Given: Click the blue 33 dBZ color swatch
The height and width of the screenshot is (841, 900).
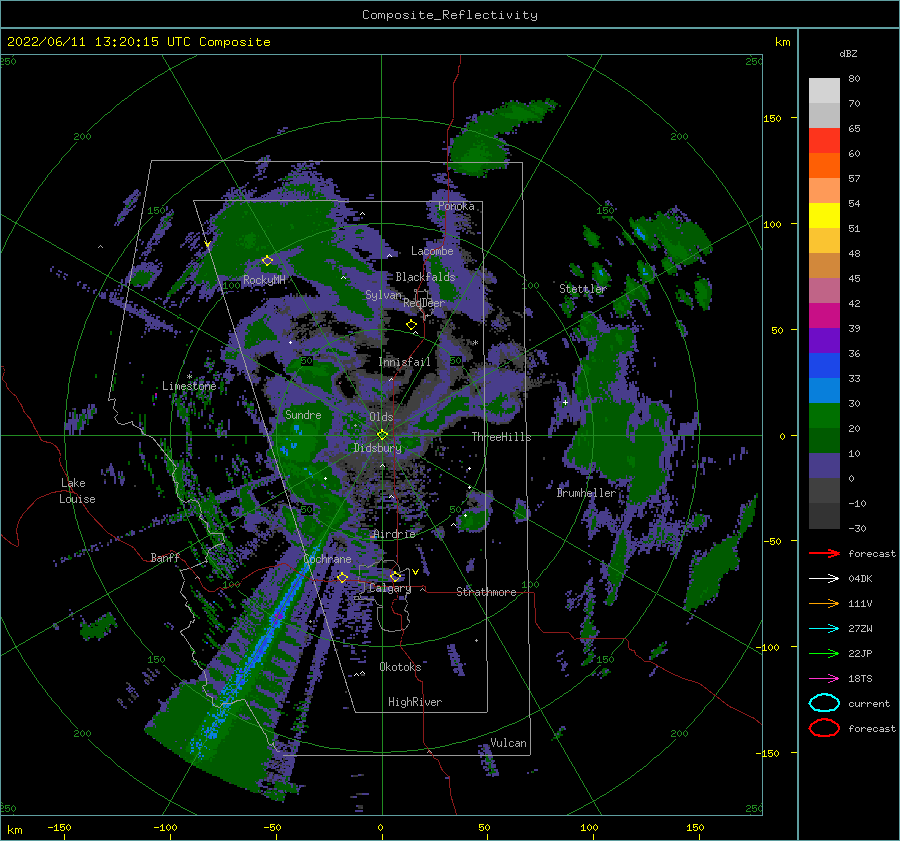Looking at the screenshot, I should 824,366.
